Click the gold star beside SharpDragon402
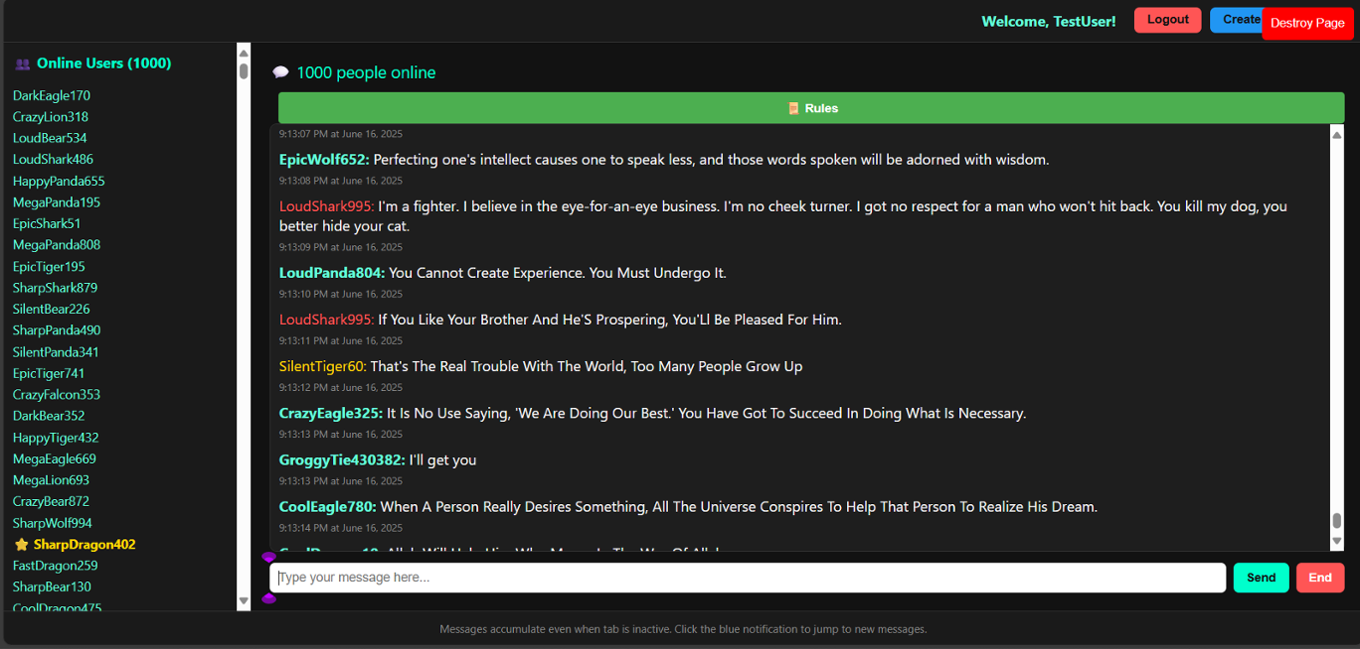 tap(21, 544)
